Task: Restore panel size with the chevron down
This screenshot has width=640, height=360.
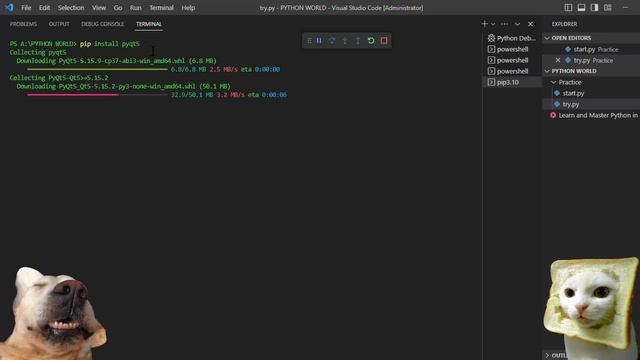Action: click(517, 24)
